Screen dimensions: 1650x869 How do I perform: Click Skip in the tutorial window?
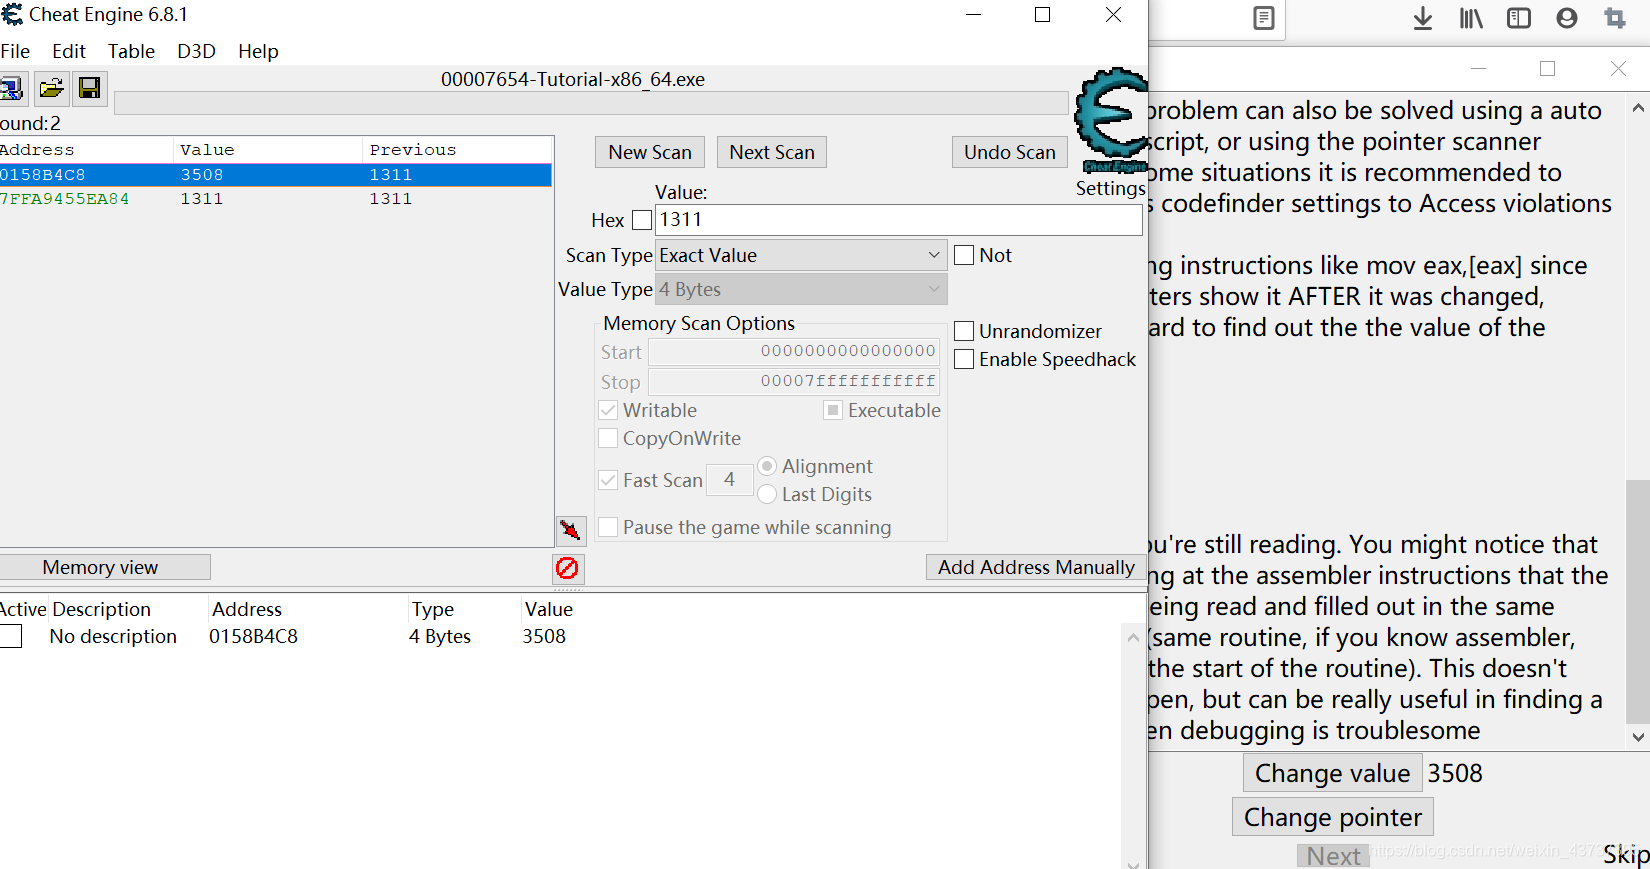click(1626, 854)
